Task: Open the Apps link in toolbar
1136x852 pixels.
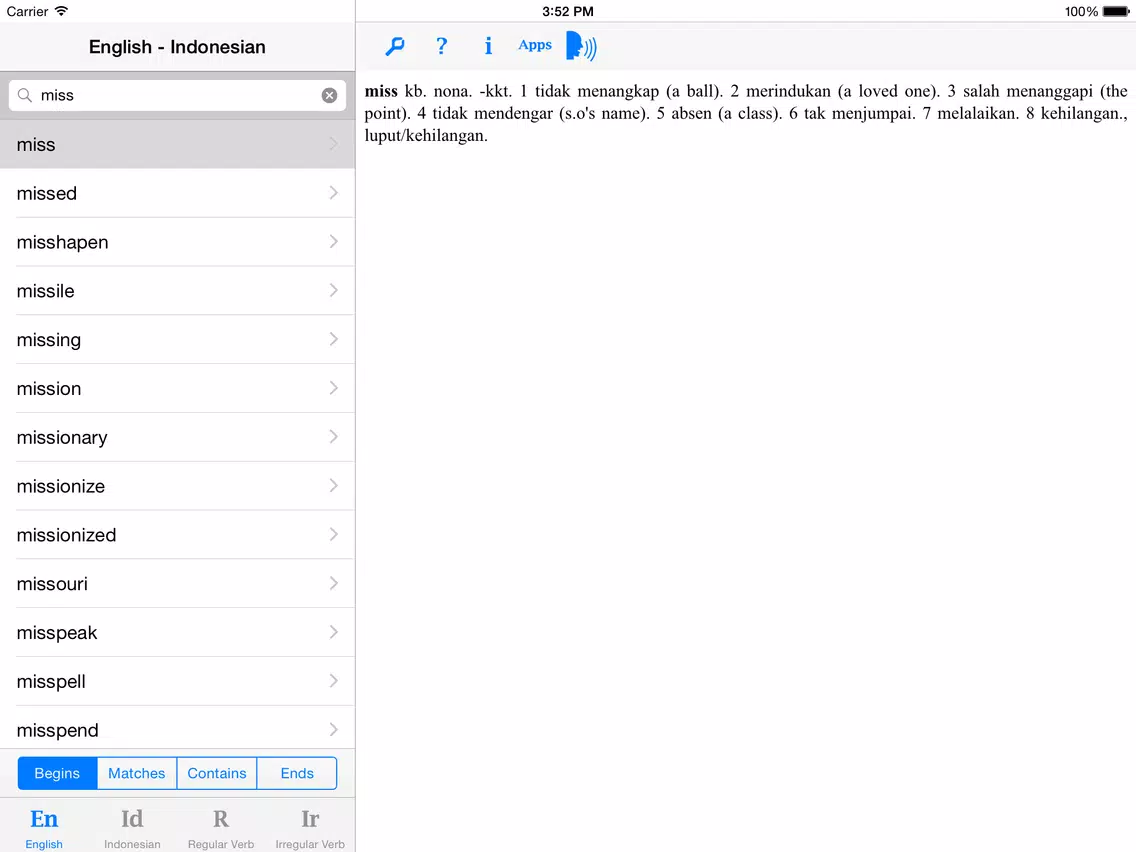Action: pyautogui.click(x=535, y=45)
